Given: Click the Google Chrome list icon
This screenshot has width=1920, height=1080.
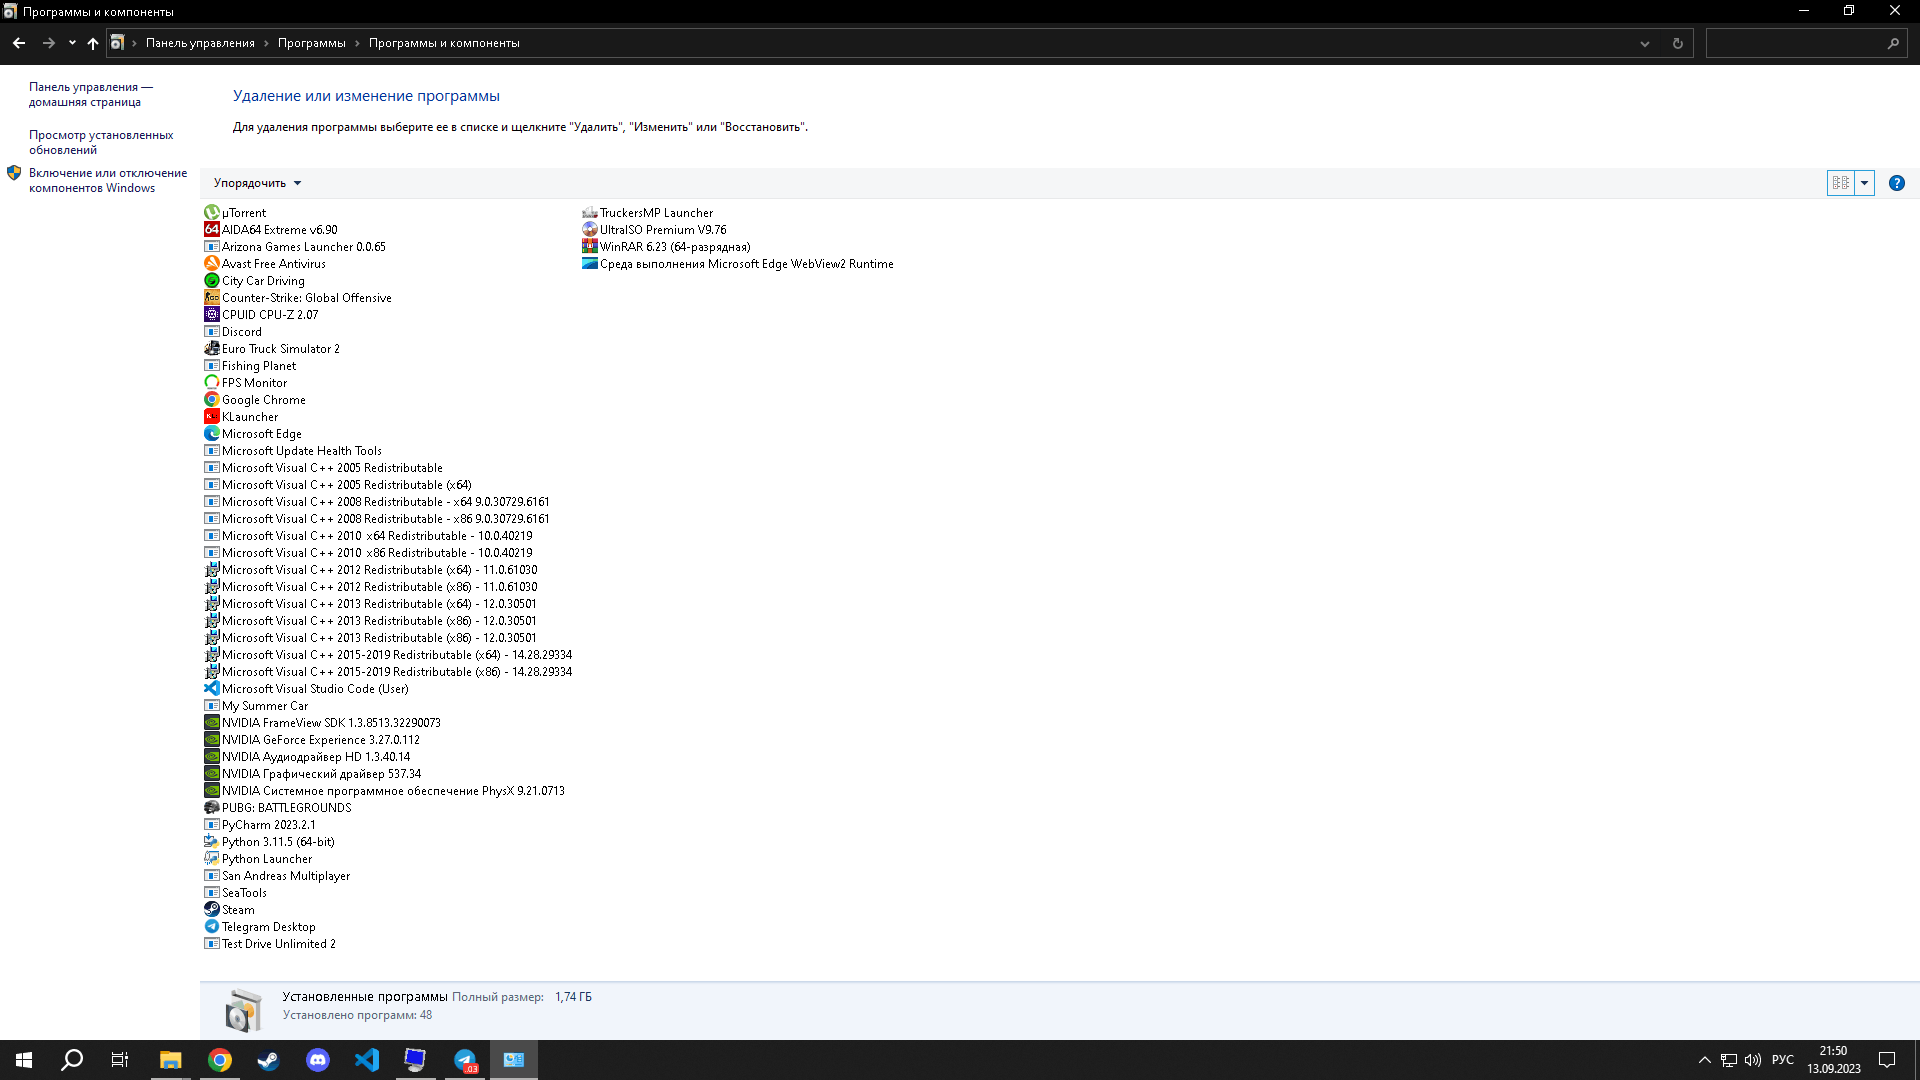Looking at the screenshot, I should 212,400.
